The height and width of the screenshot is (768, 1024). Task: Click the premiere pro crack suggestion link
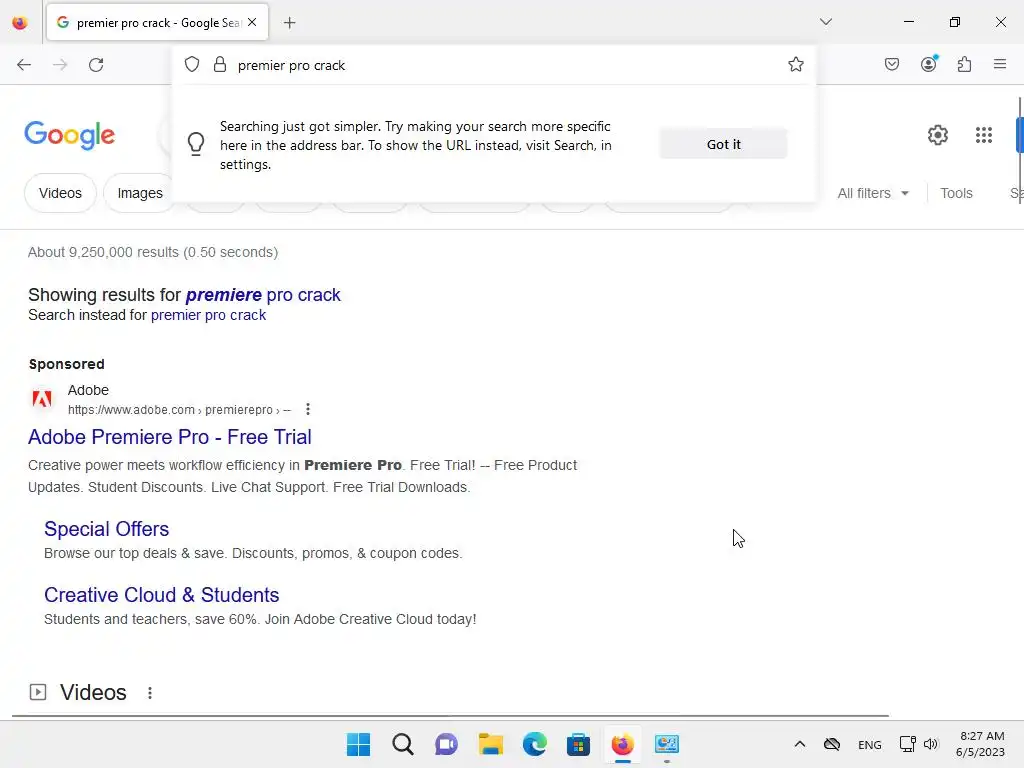point(263,295)
